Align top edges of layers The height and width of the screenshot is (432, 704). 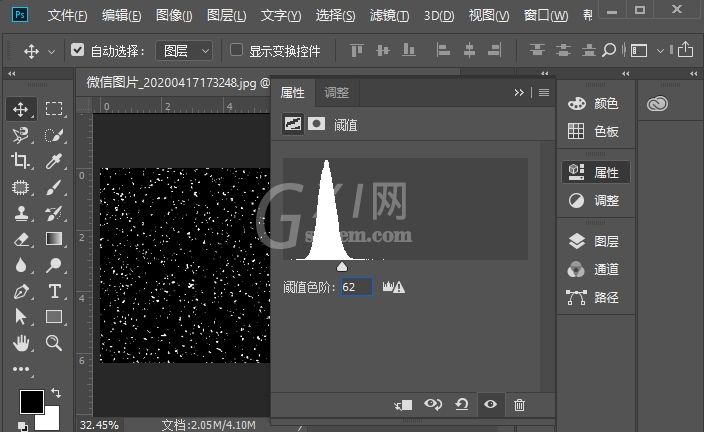pyautogui.click(x=356, y=50)
